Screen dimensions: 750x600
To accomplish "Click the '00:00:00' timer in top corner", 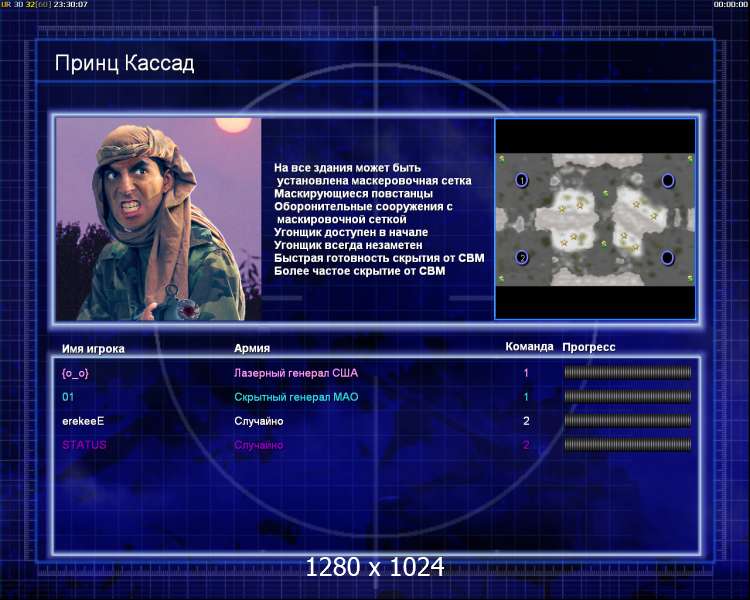I will tap(730, 4).
